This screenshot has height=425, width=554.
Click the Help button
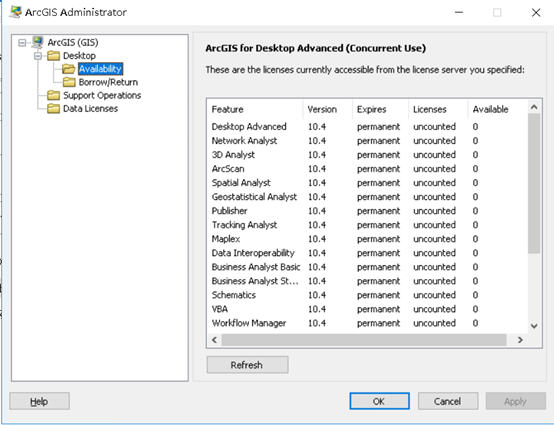point(39,401)
